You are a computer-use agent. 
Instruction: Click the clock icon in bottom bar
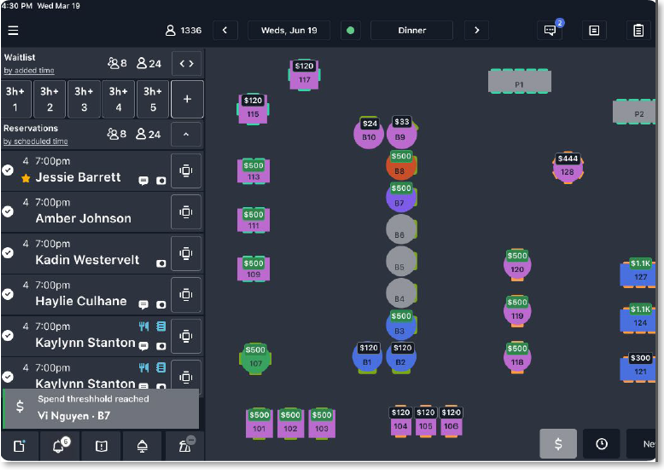[602, 444]
